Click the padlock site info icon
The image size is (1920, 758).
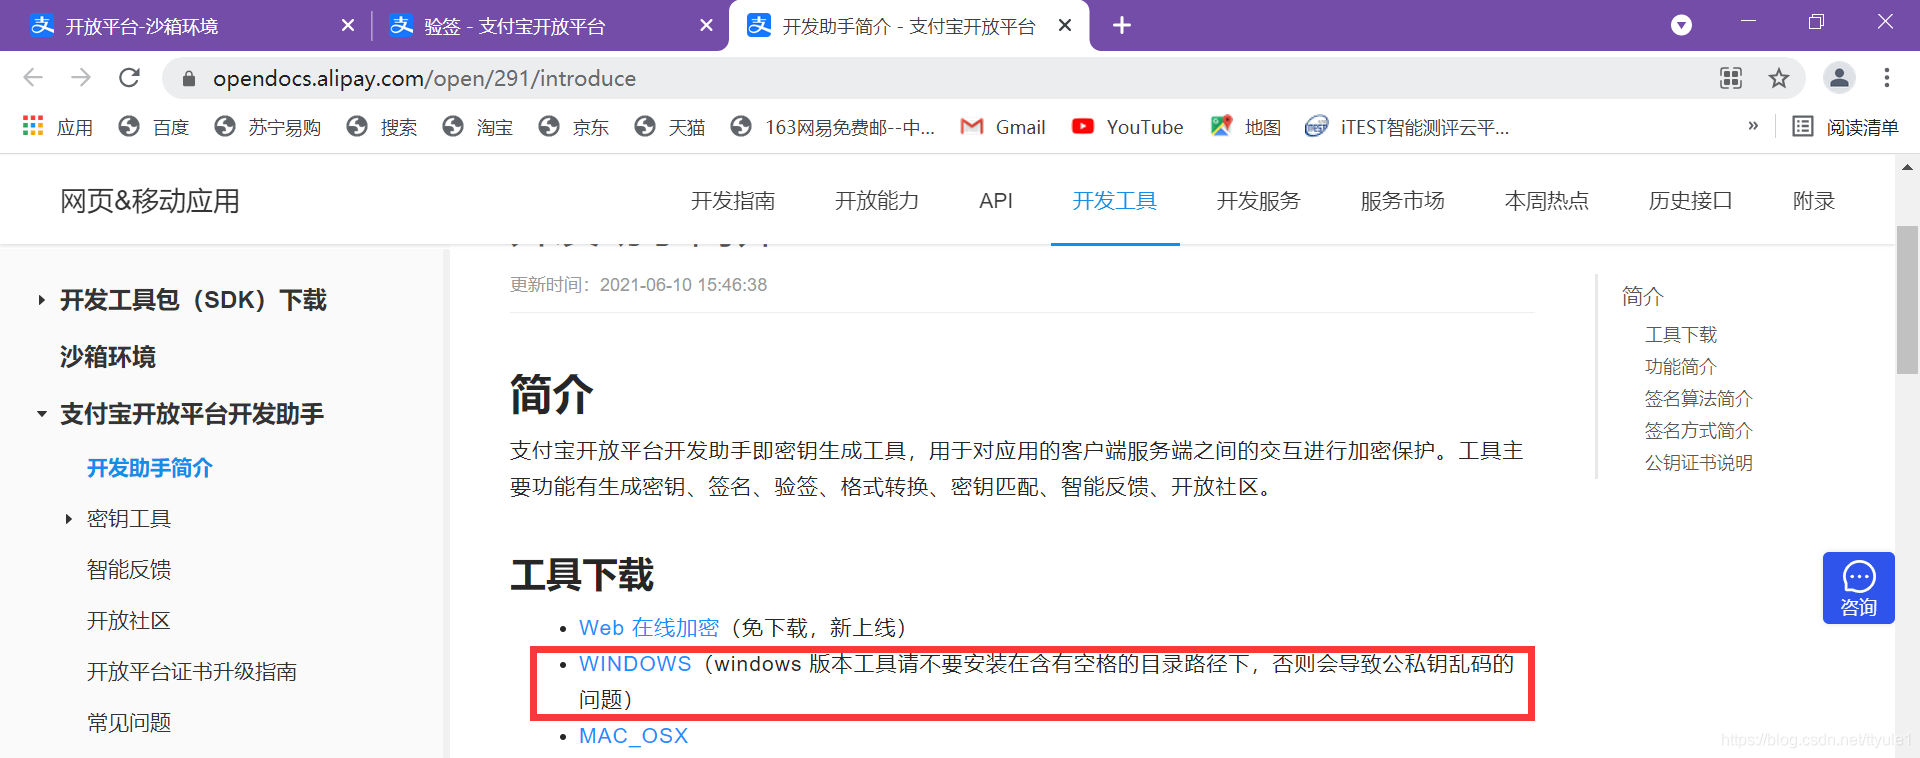(189, 78)
